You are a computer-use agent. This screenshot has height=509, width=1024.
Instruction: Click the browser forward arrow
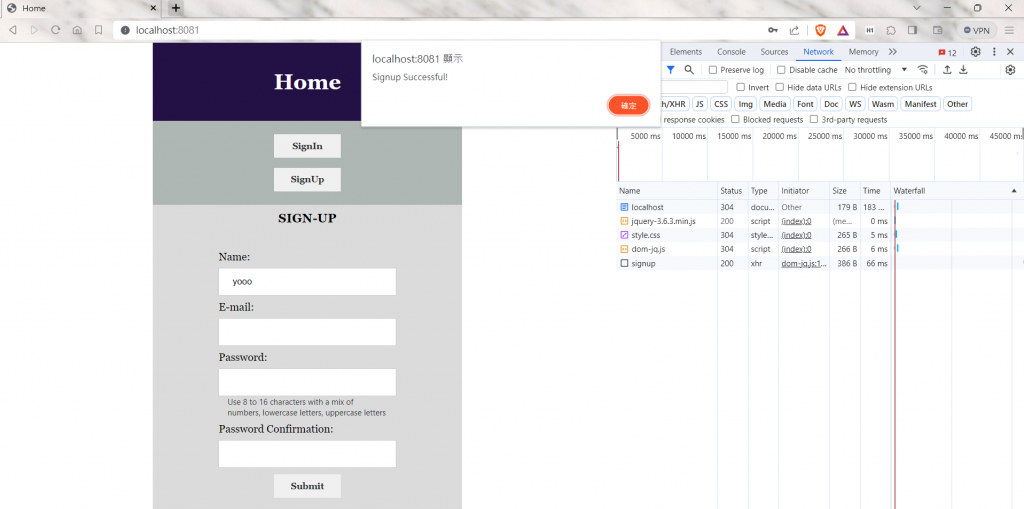point(34,30)
